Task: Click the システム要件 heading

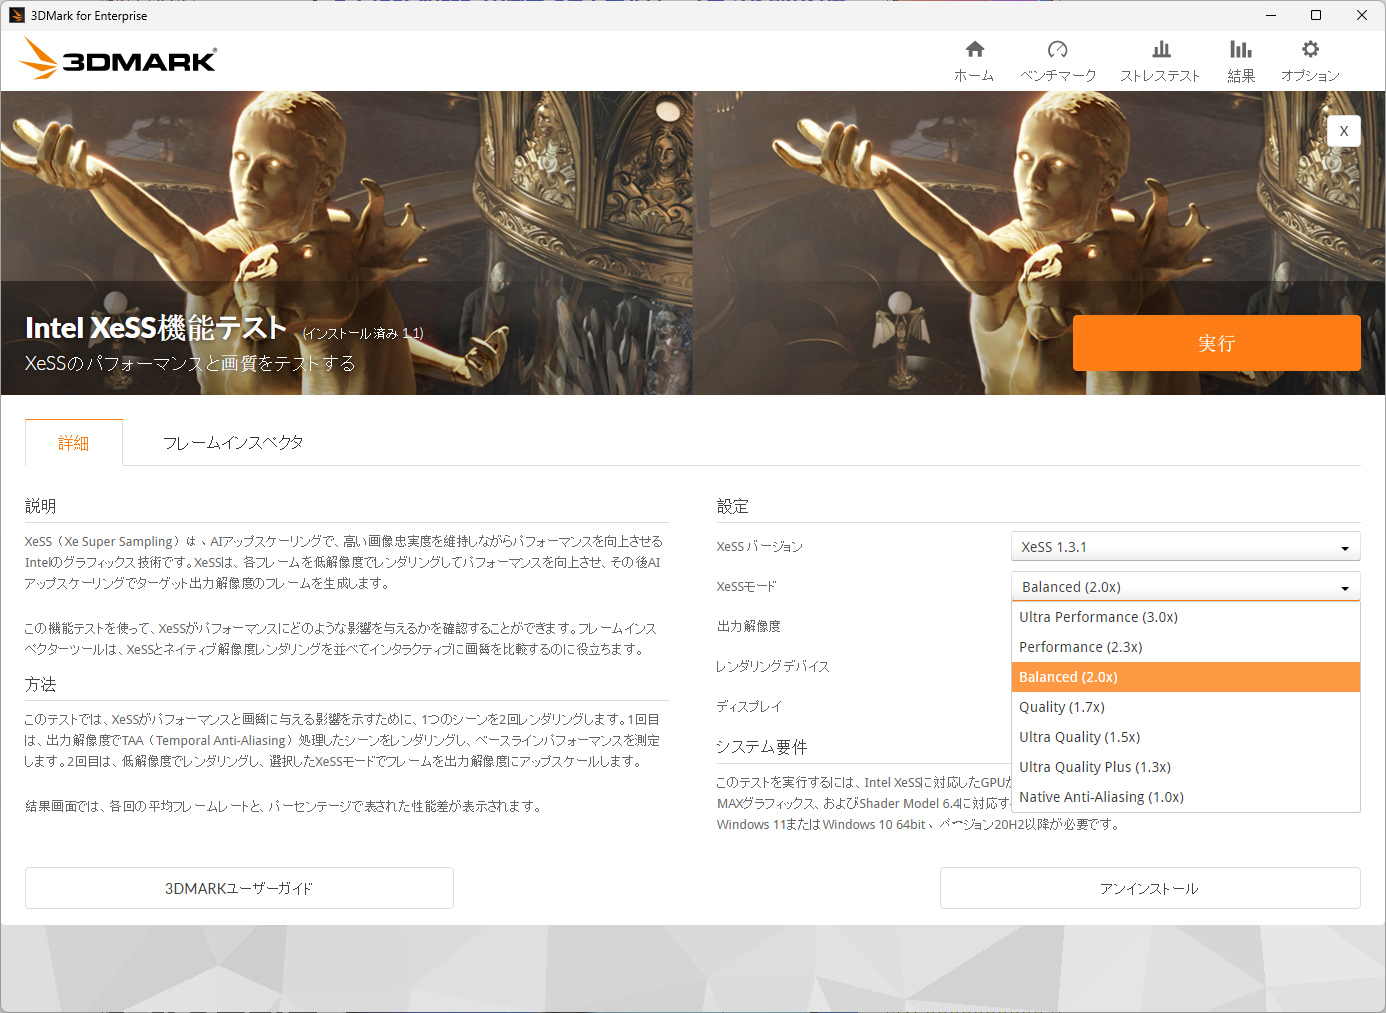Action: (x=762, y=747)
